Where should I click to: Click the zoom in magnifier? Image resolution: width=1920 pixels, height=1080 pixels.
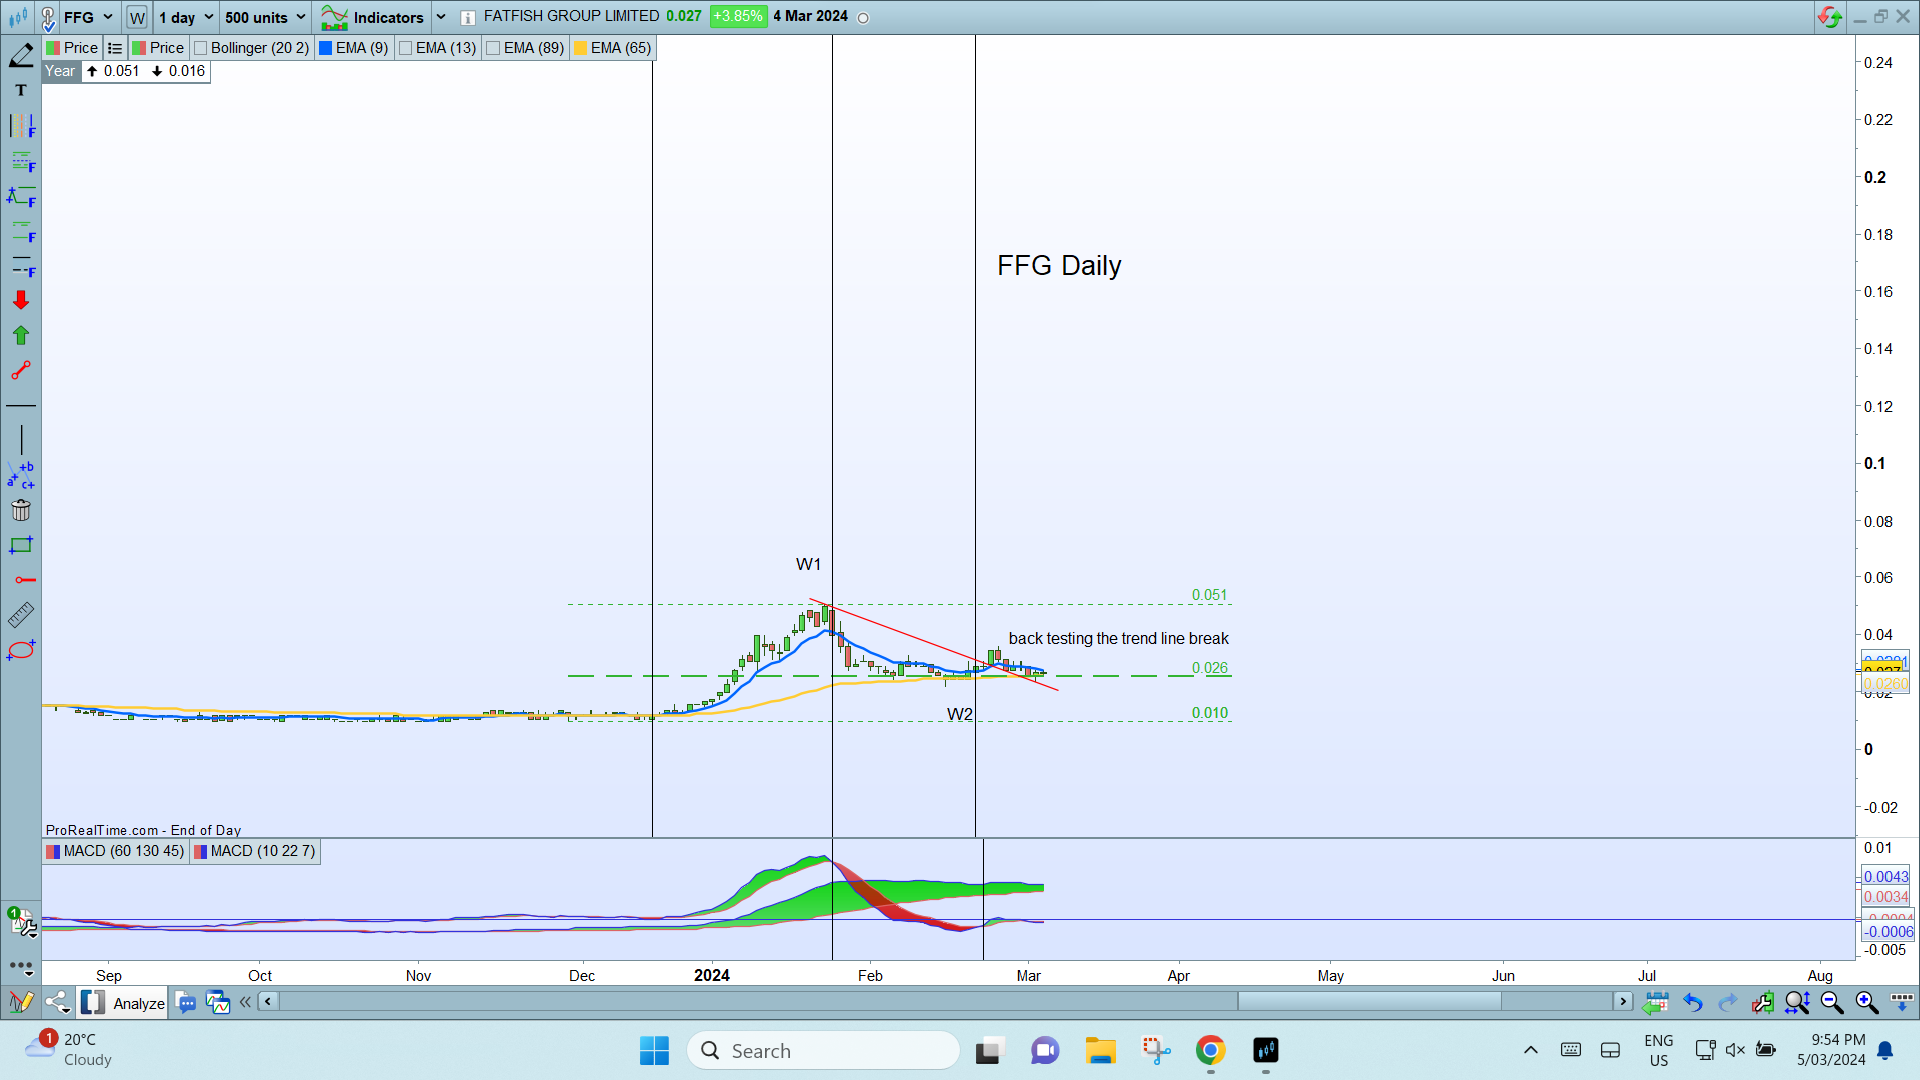(1866, 1002)
